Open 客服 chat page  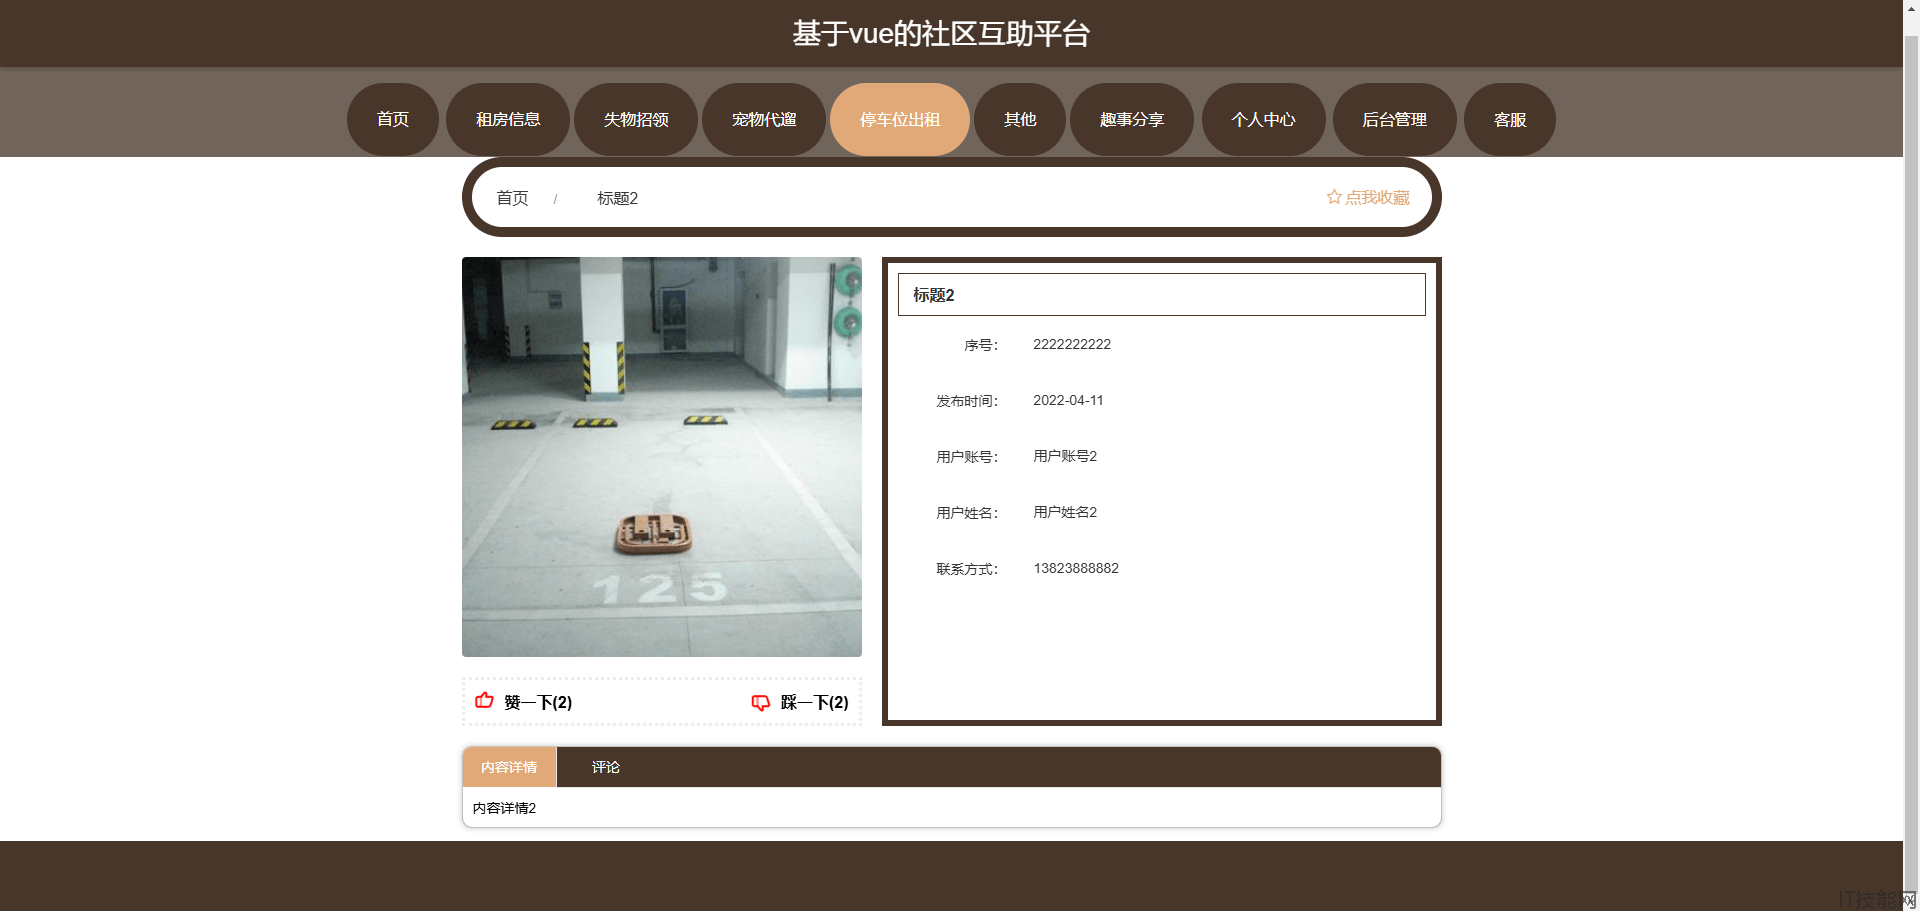tap(1510, 119)
